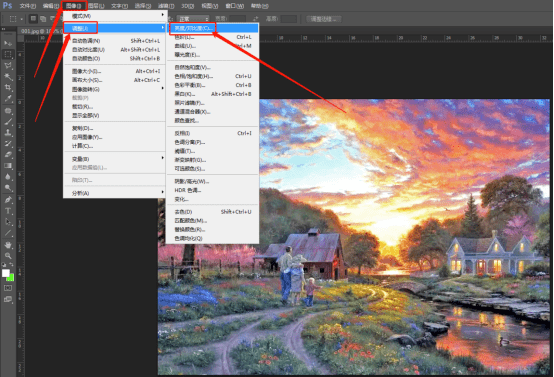Open the 滤镜(T) menu
This screenshot has height=377, width=554.
tap(166, 6)
